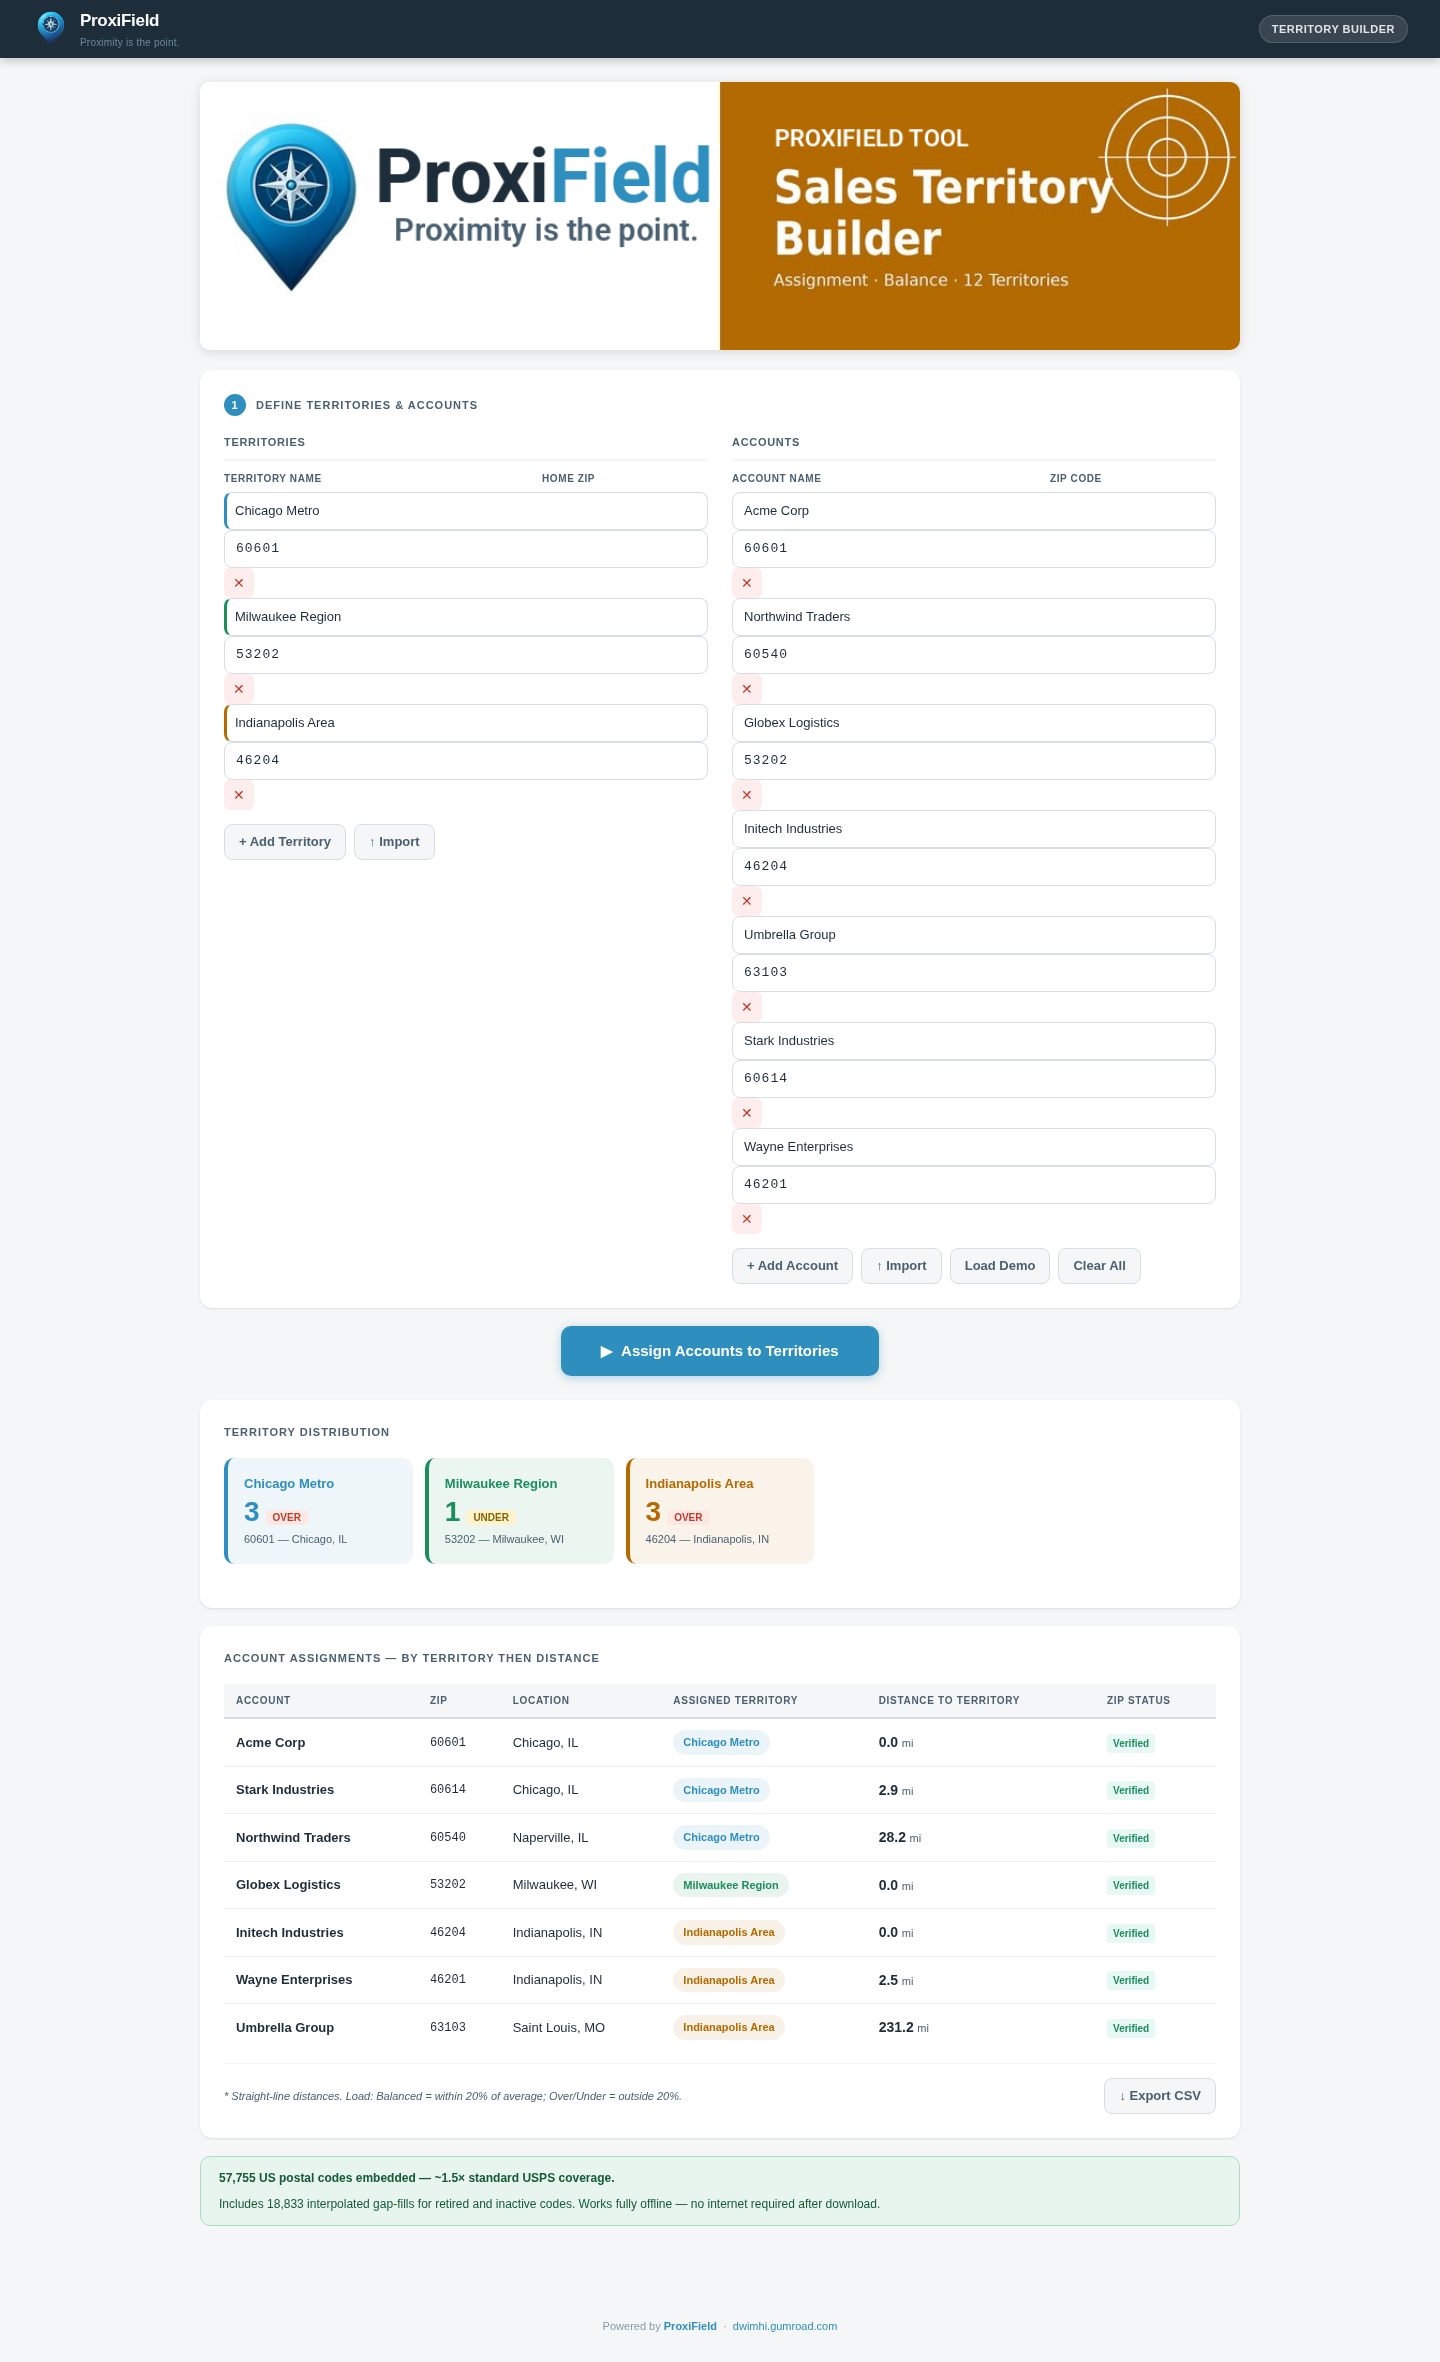Delete the Globex Logistics account
The image size is (1440, 2362).
747,795
